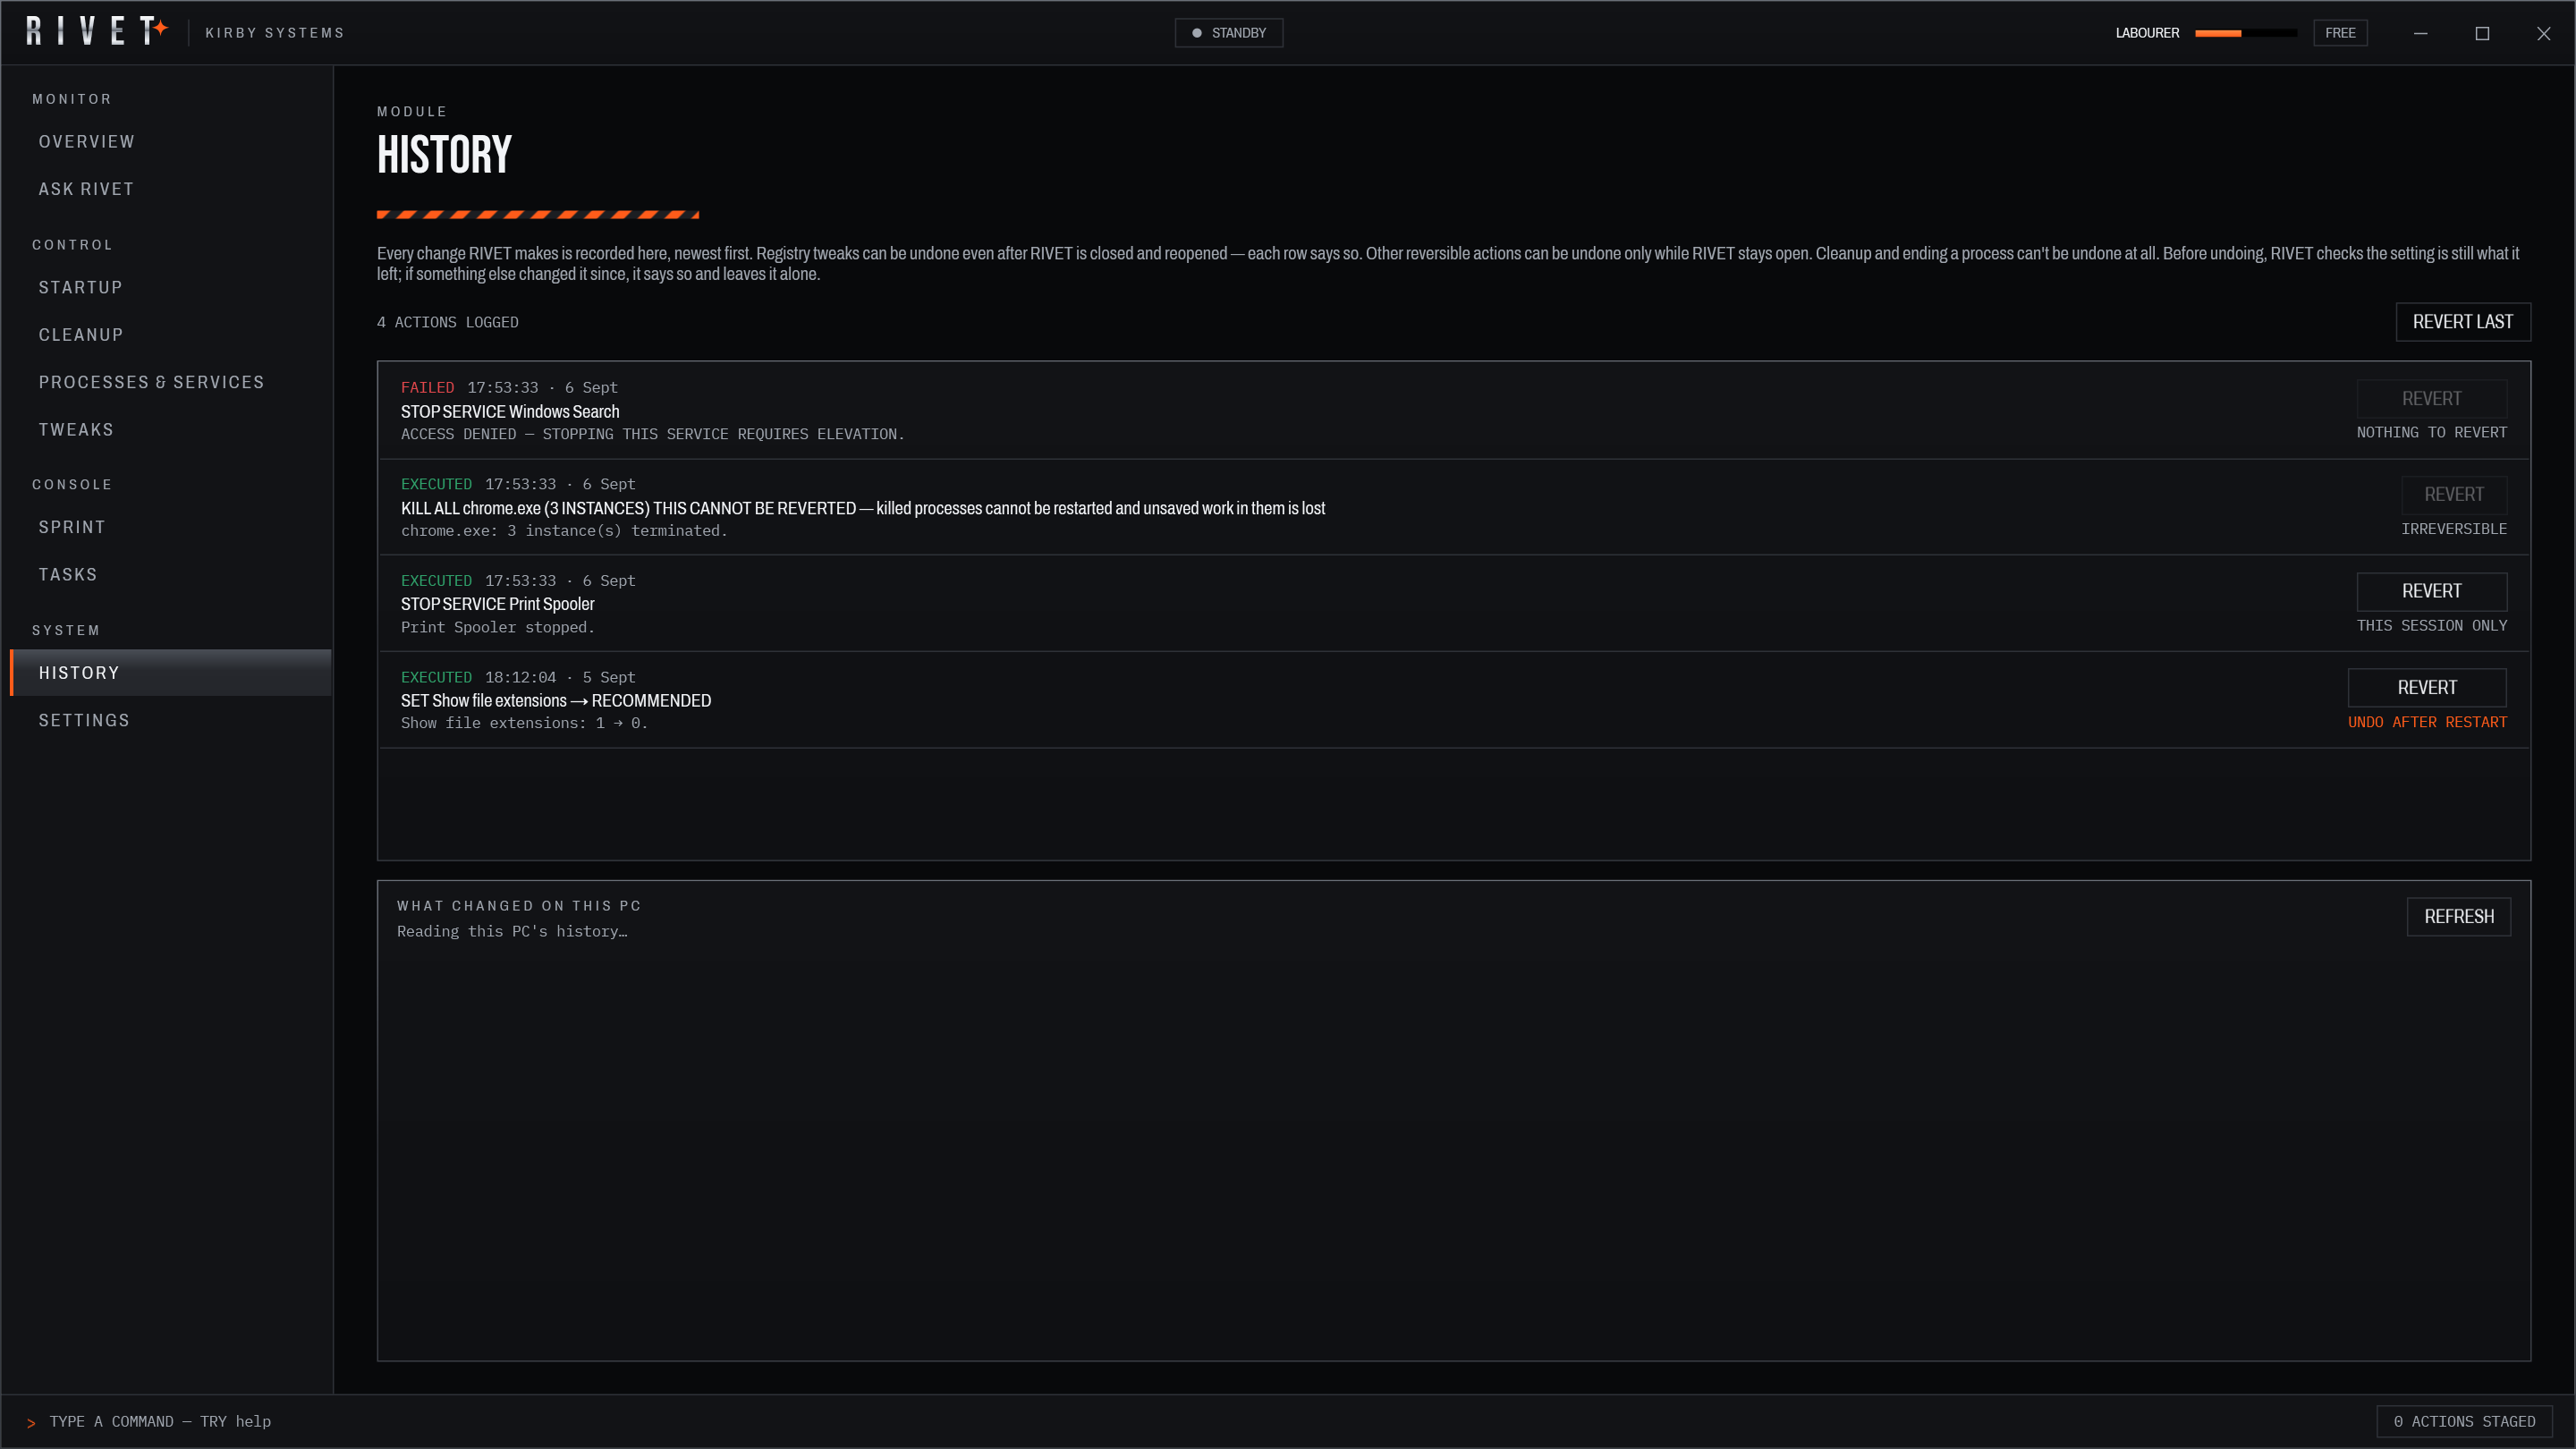This screenshot has width=2576, height=1449.
Task: Click 'Reading this PC's history…' text
Action: click(x=512, y=931)
